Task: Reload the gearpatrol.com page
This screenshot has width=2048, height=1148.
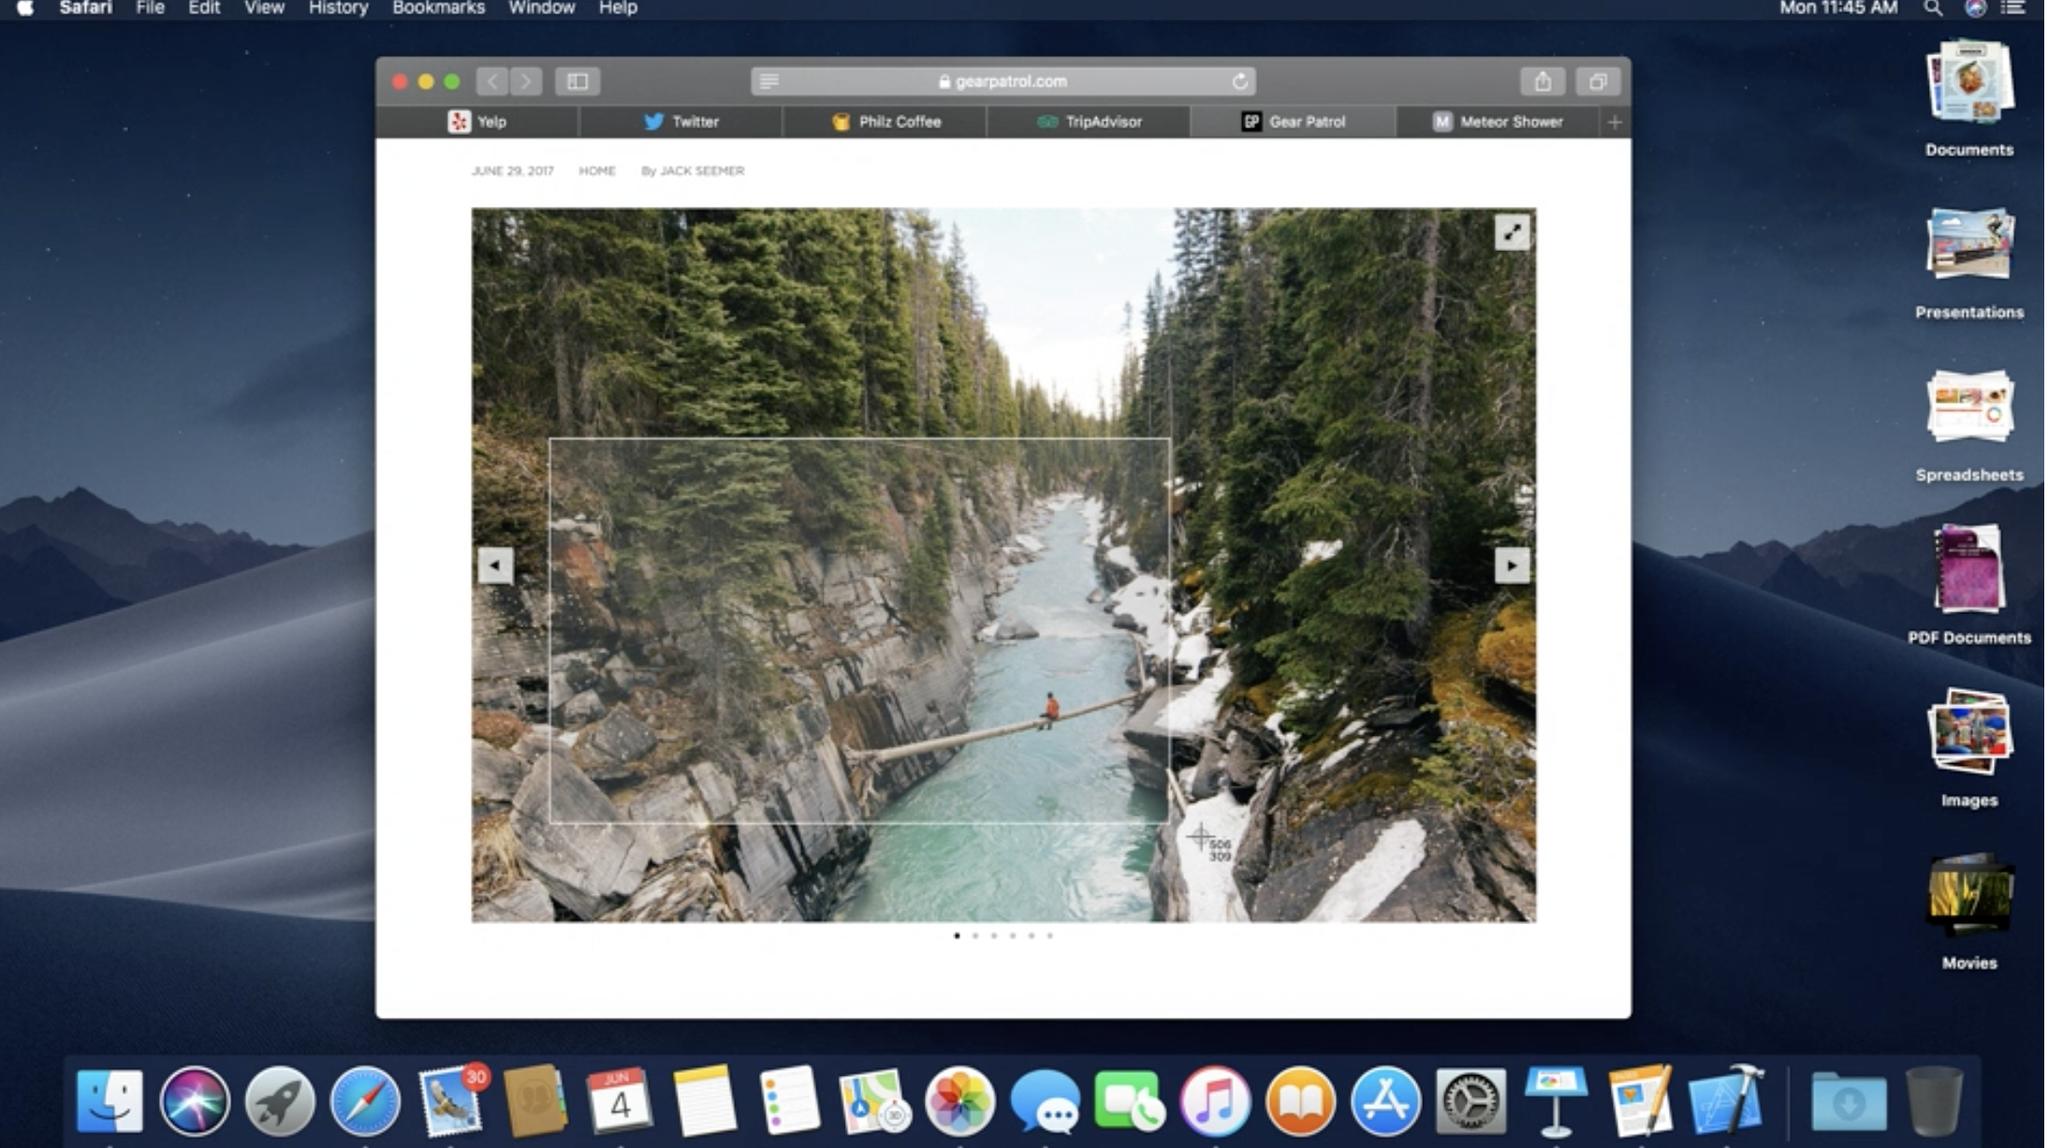Action: (1240, 81)
